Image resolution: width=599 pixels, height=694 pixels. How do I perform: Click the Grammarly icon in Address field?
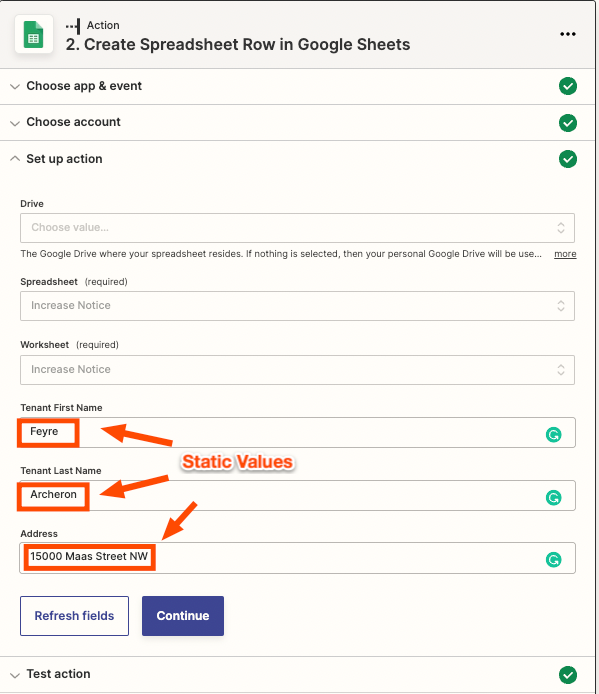point(553,560)
